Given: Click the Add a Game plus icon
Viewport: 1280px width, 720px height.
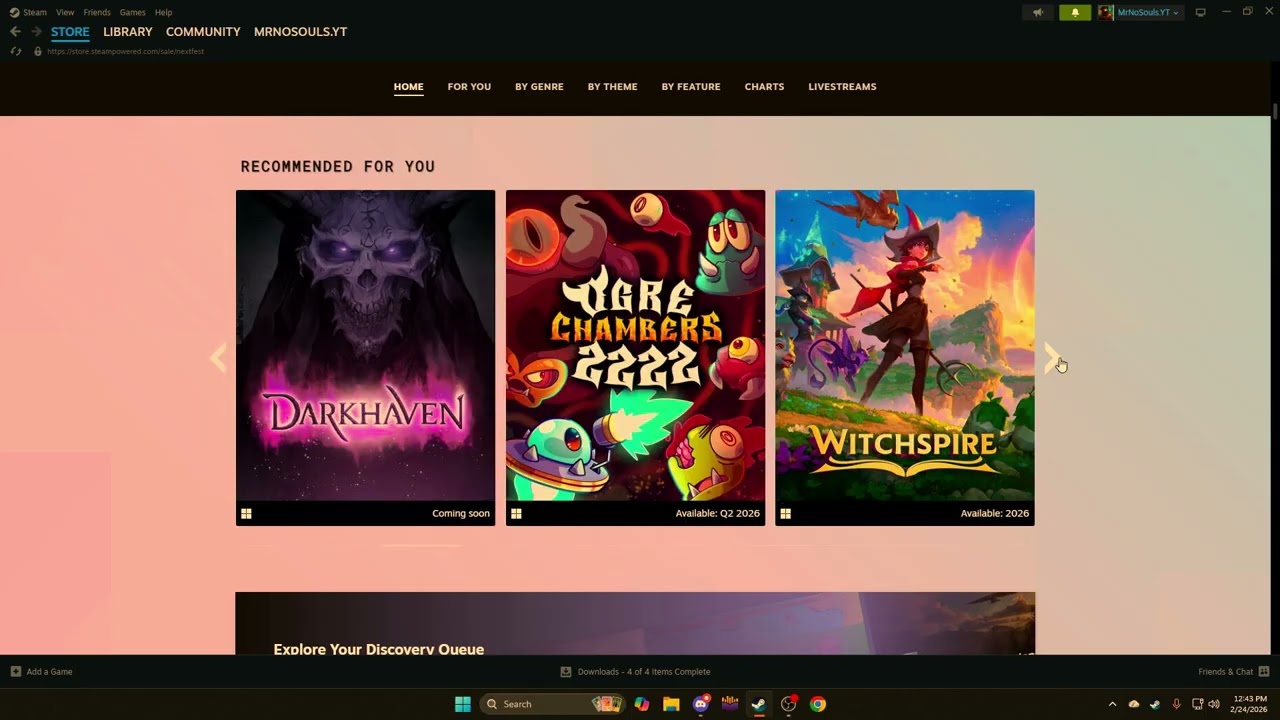Looking at the screenshot, I should (x=16, y=672).
